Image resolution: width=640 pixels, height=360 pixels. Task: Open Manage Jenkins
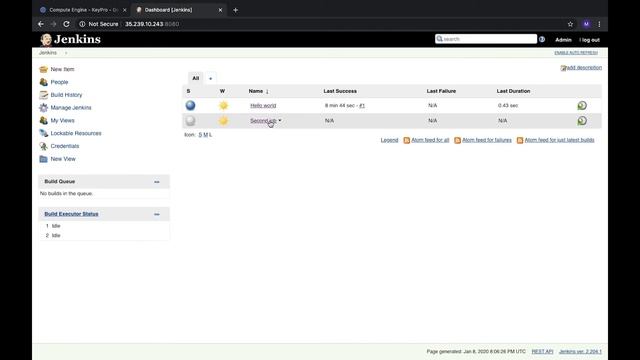tap(71, 108)
